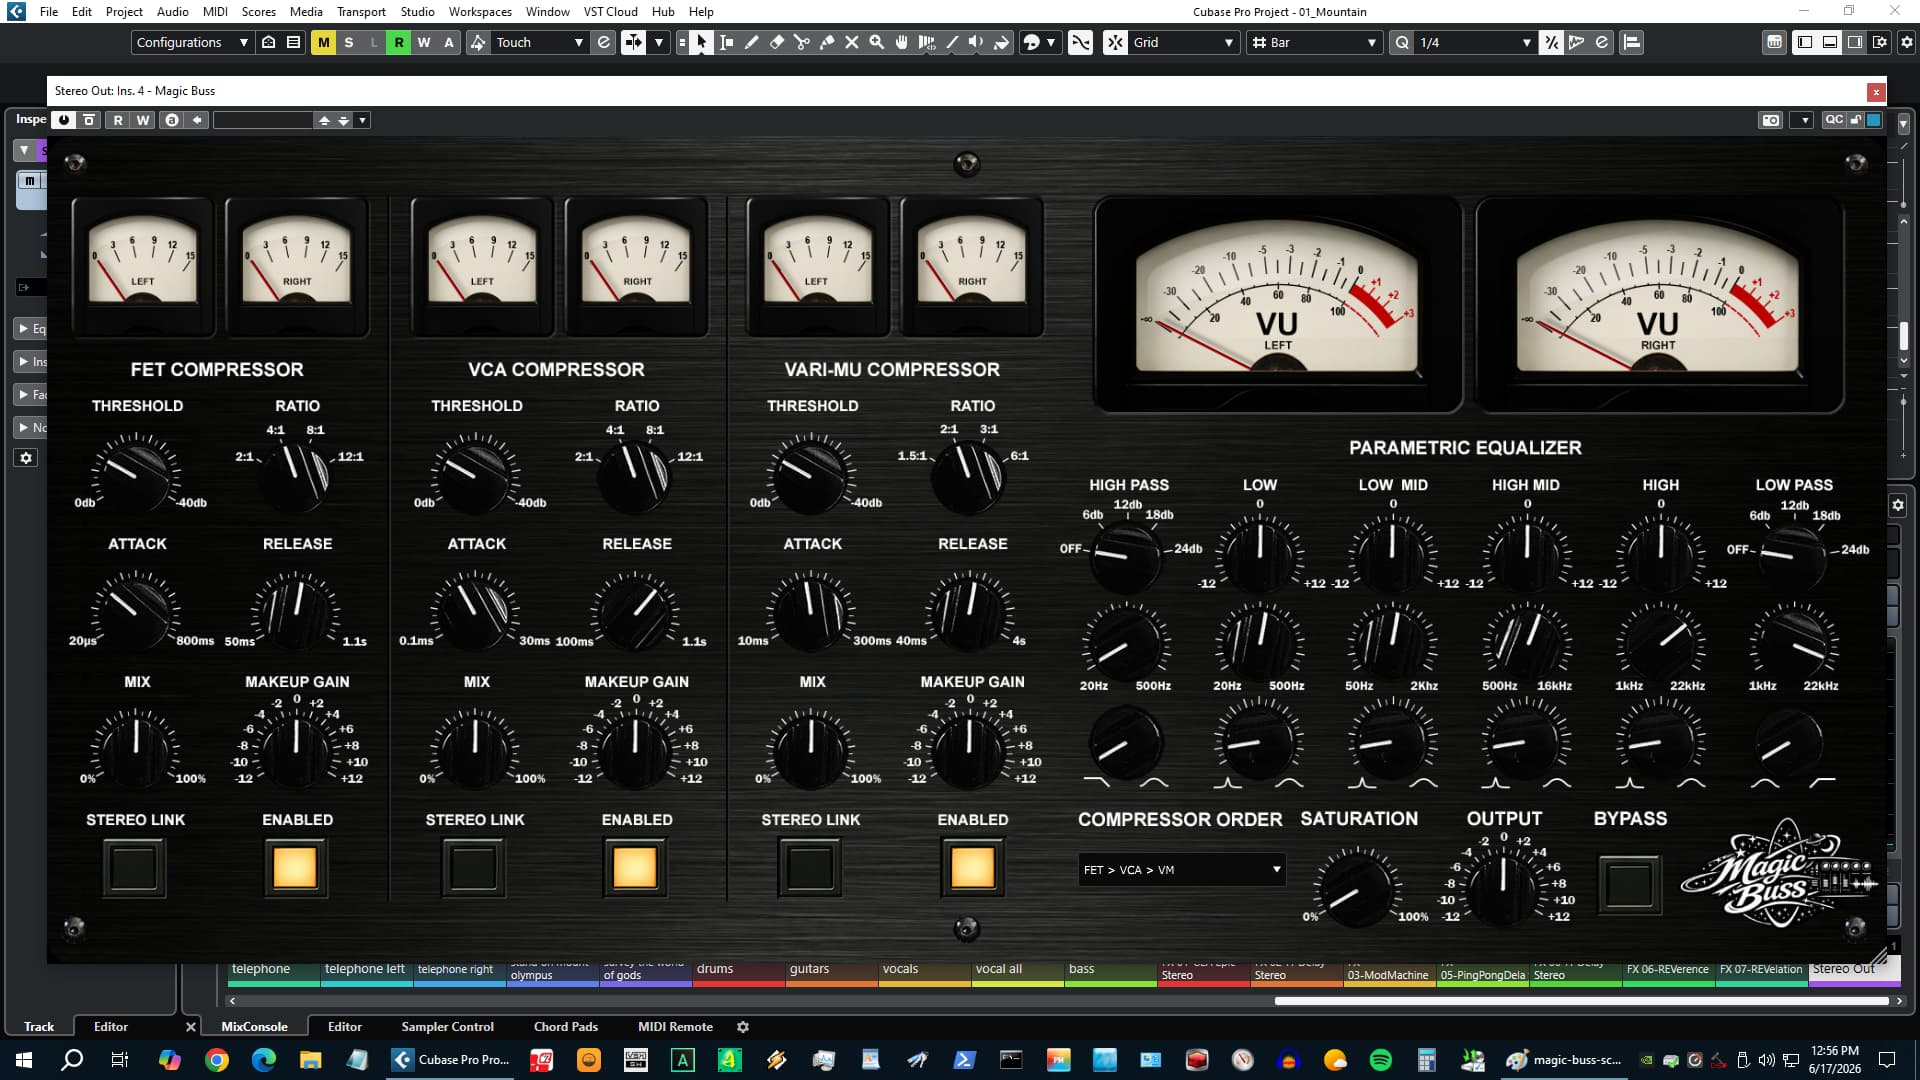Open the Grid snap type dropdown

point(1184,42)
